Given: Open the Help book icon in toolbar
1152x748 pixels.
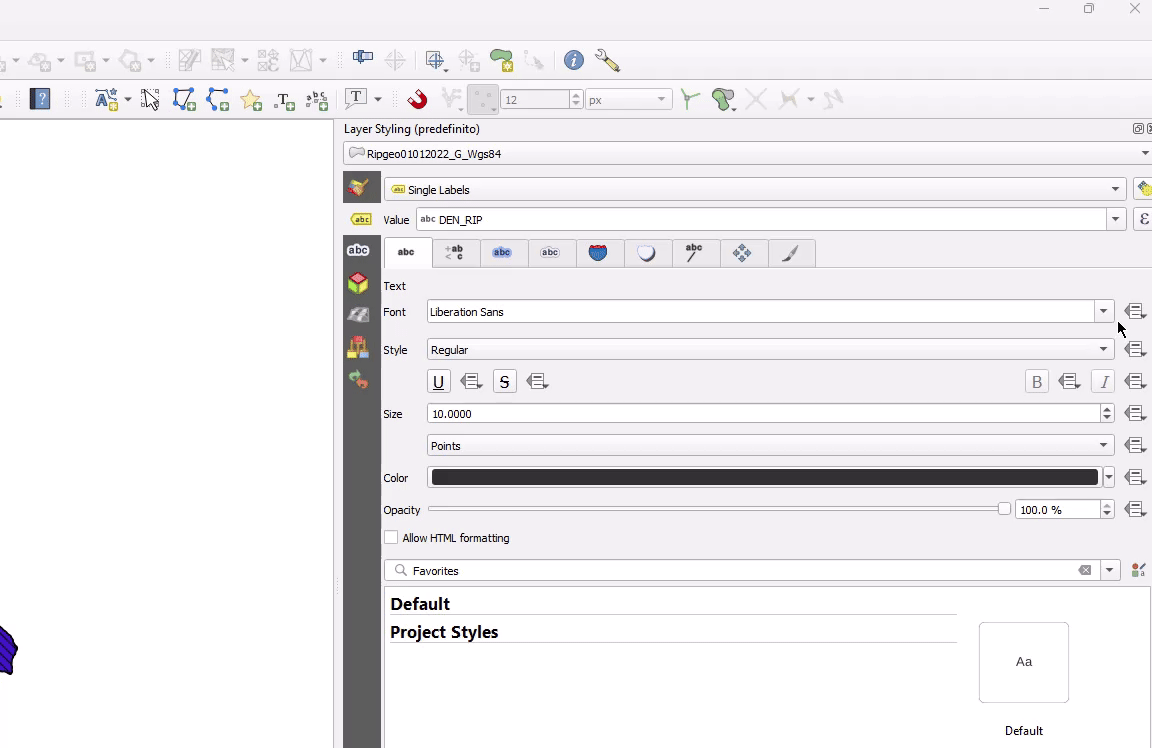Looking at the screenshot, I should coord(40,99).
